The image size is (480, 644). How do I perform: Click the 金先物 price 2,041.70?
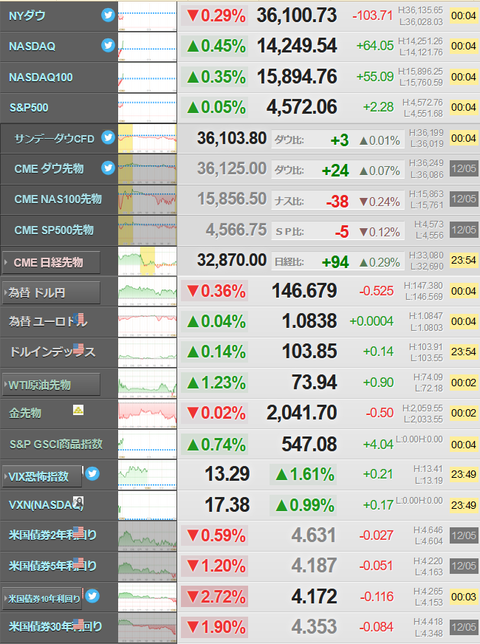(302, 413)
